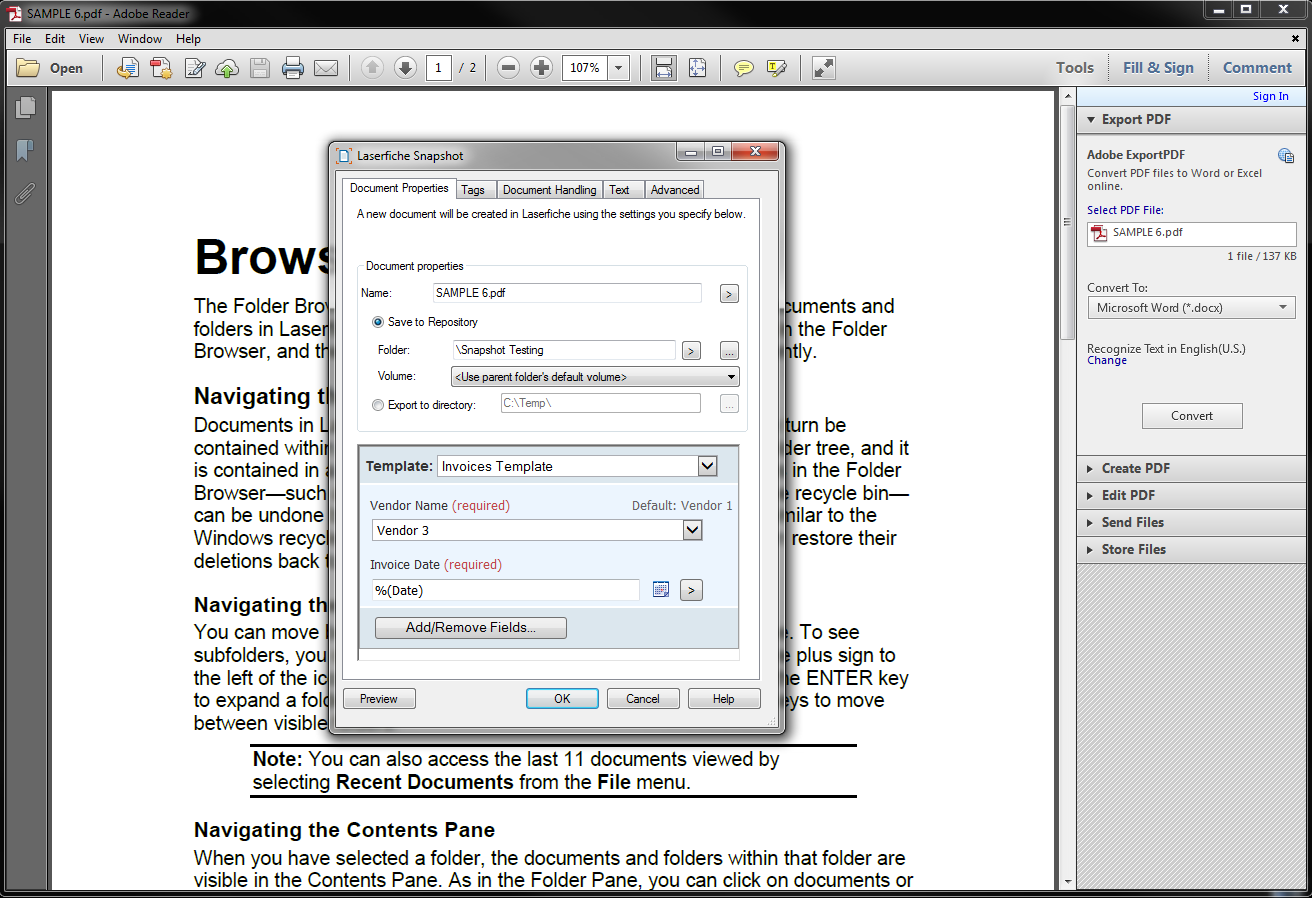Switch to read mode icon
1312x898 pixels.
click(823, 68)
